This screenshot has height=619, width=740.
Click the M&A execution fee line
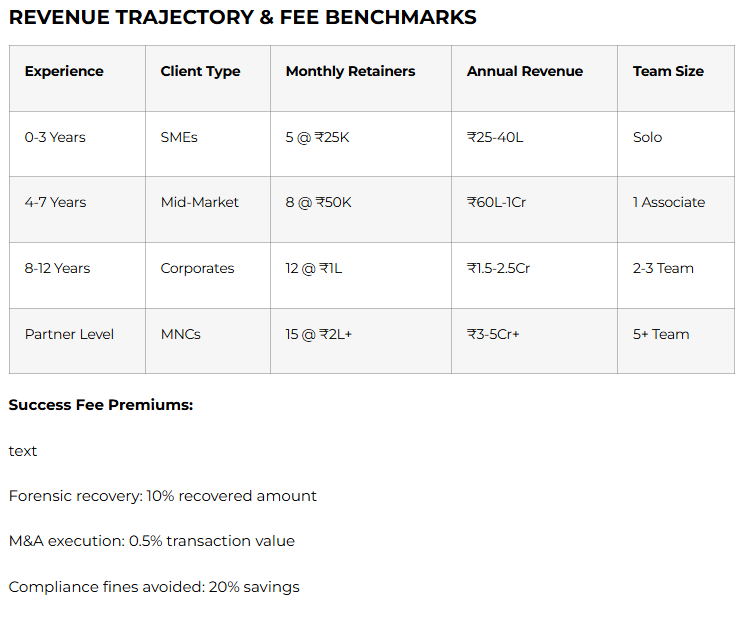(151, 541)
